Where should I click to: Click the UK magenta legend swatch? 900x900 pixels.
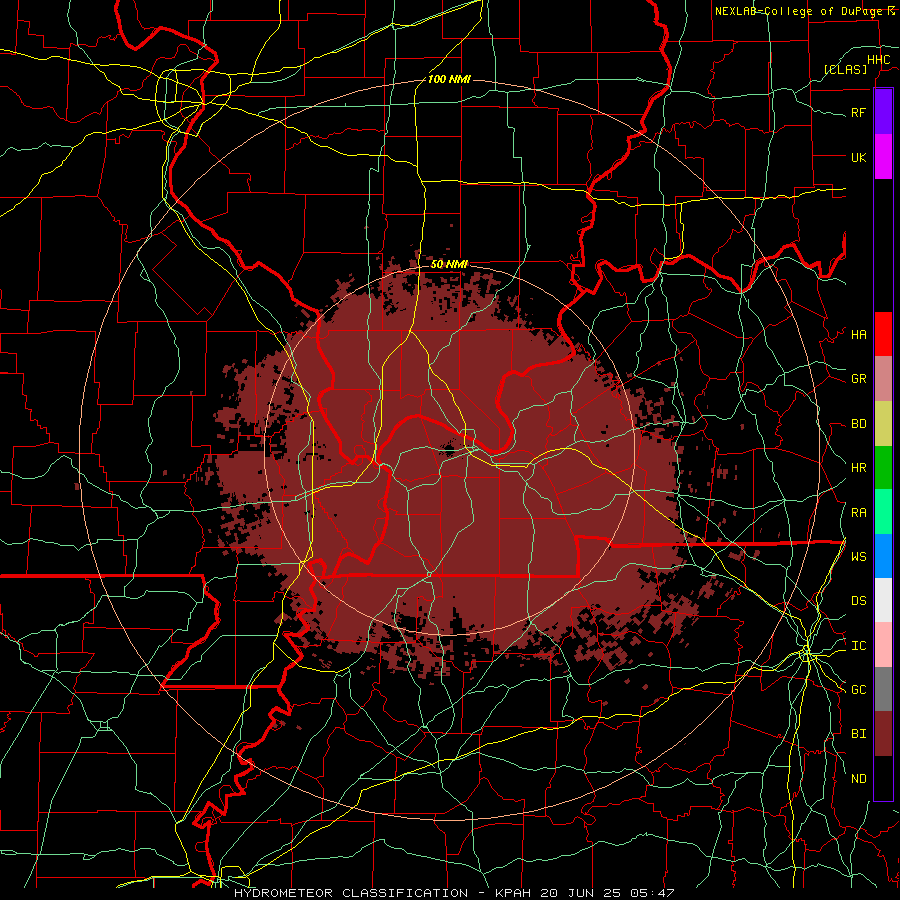pyautogui.click(x=883, y=156)
